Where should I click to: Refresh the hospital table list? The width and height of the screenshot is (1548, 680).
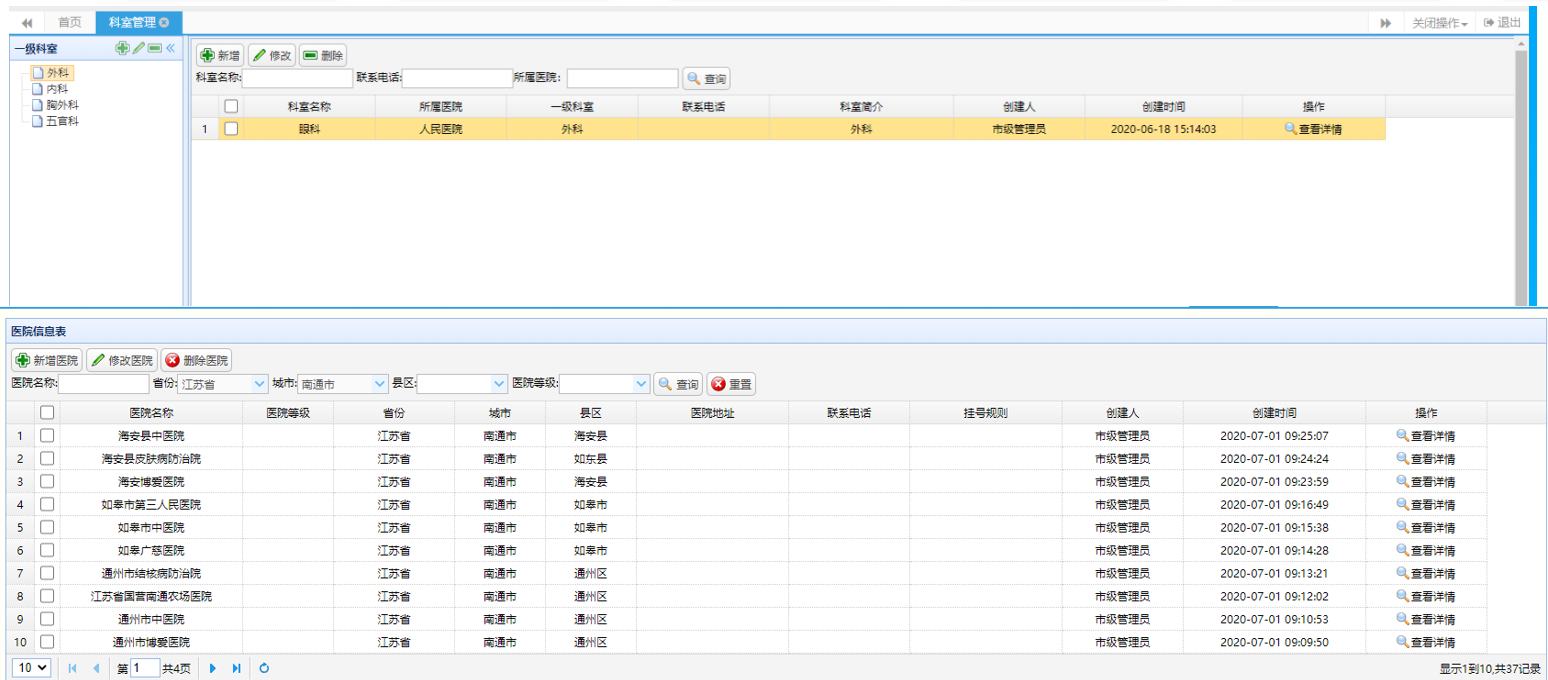pyautogui.click(x=265, y=668)
